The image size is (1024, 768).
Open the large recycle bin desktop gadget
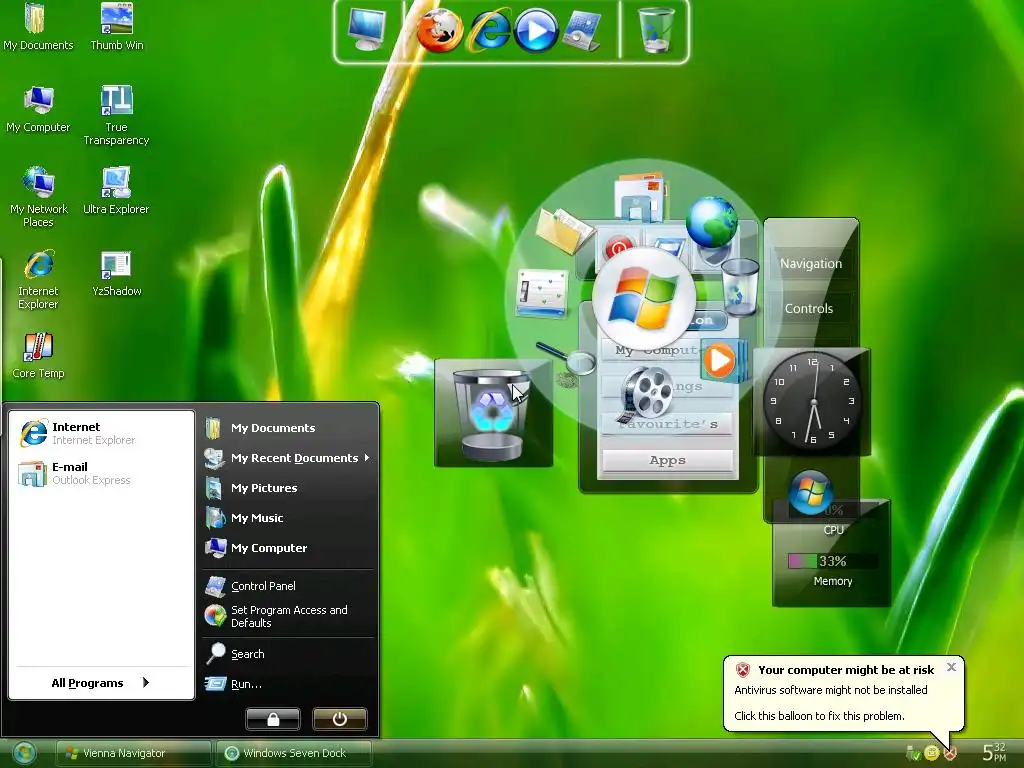point(493,413)
